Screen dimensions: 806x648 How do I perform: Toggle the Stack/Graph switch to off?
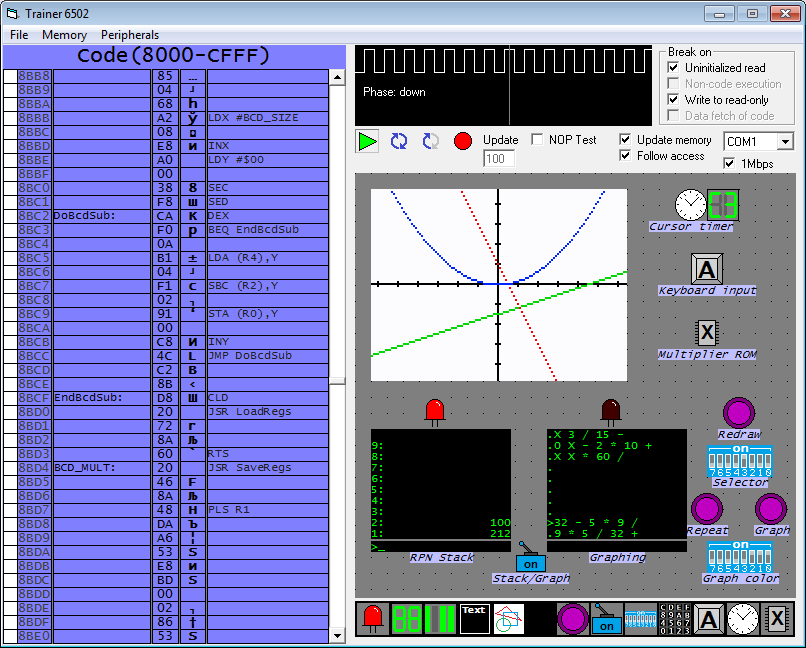(530, 563)
